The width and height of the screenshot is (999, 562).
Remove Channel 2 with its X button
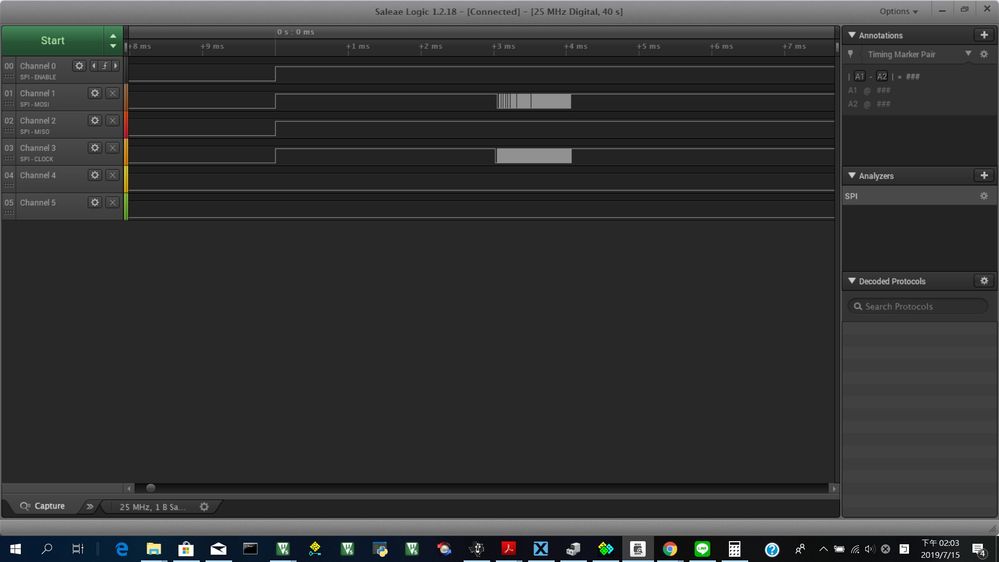coord(112,120)
